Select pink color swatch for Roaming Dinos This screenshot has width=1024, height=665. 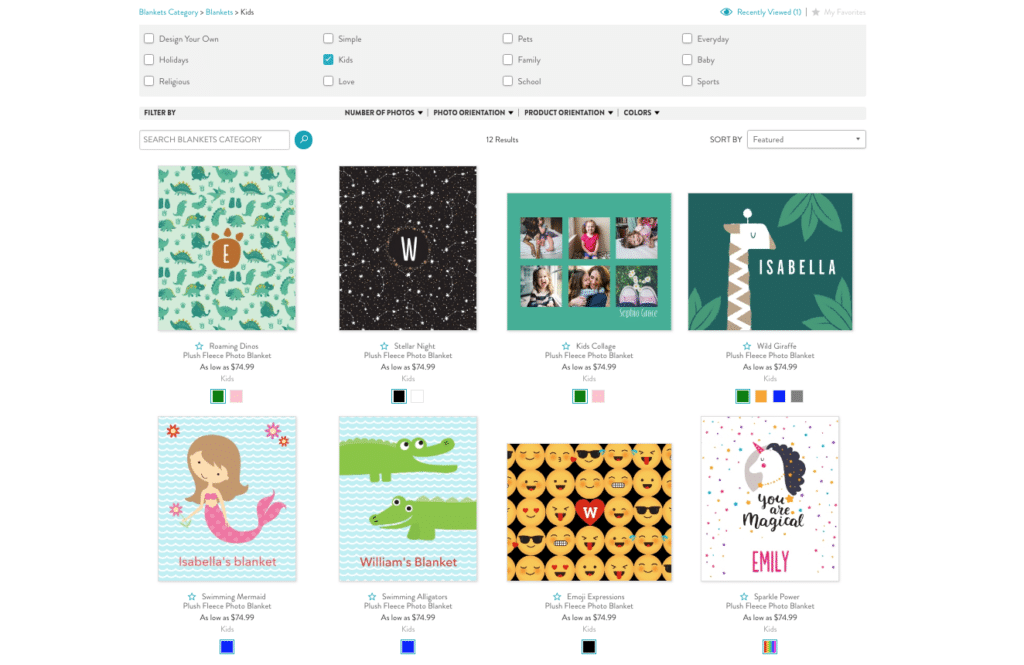click(236, 396)
